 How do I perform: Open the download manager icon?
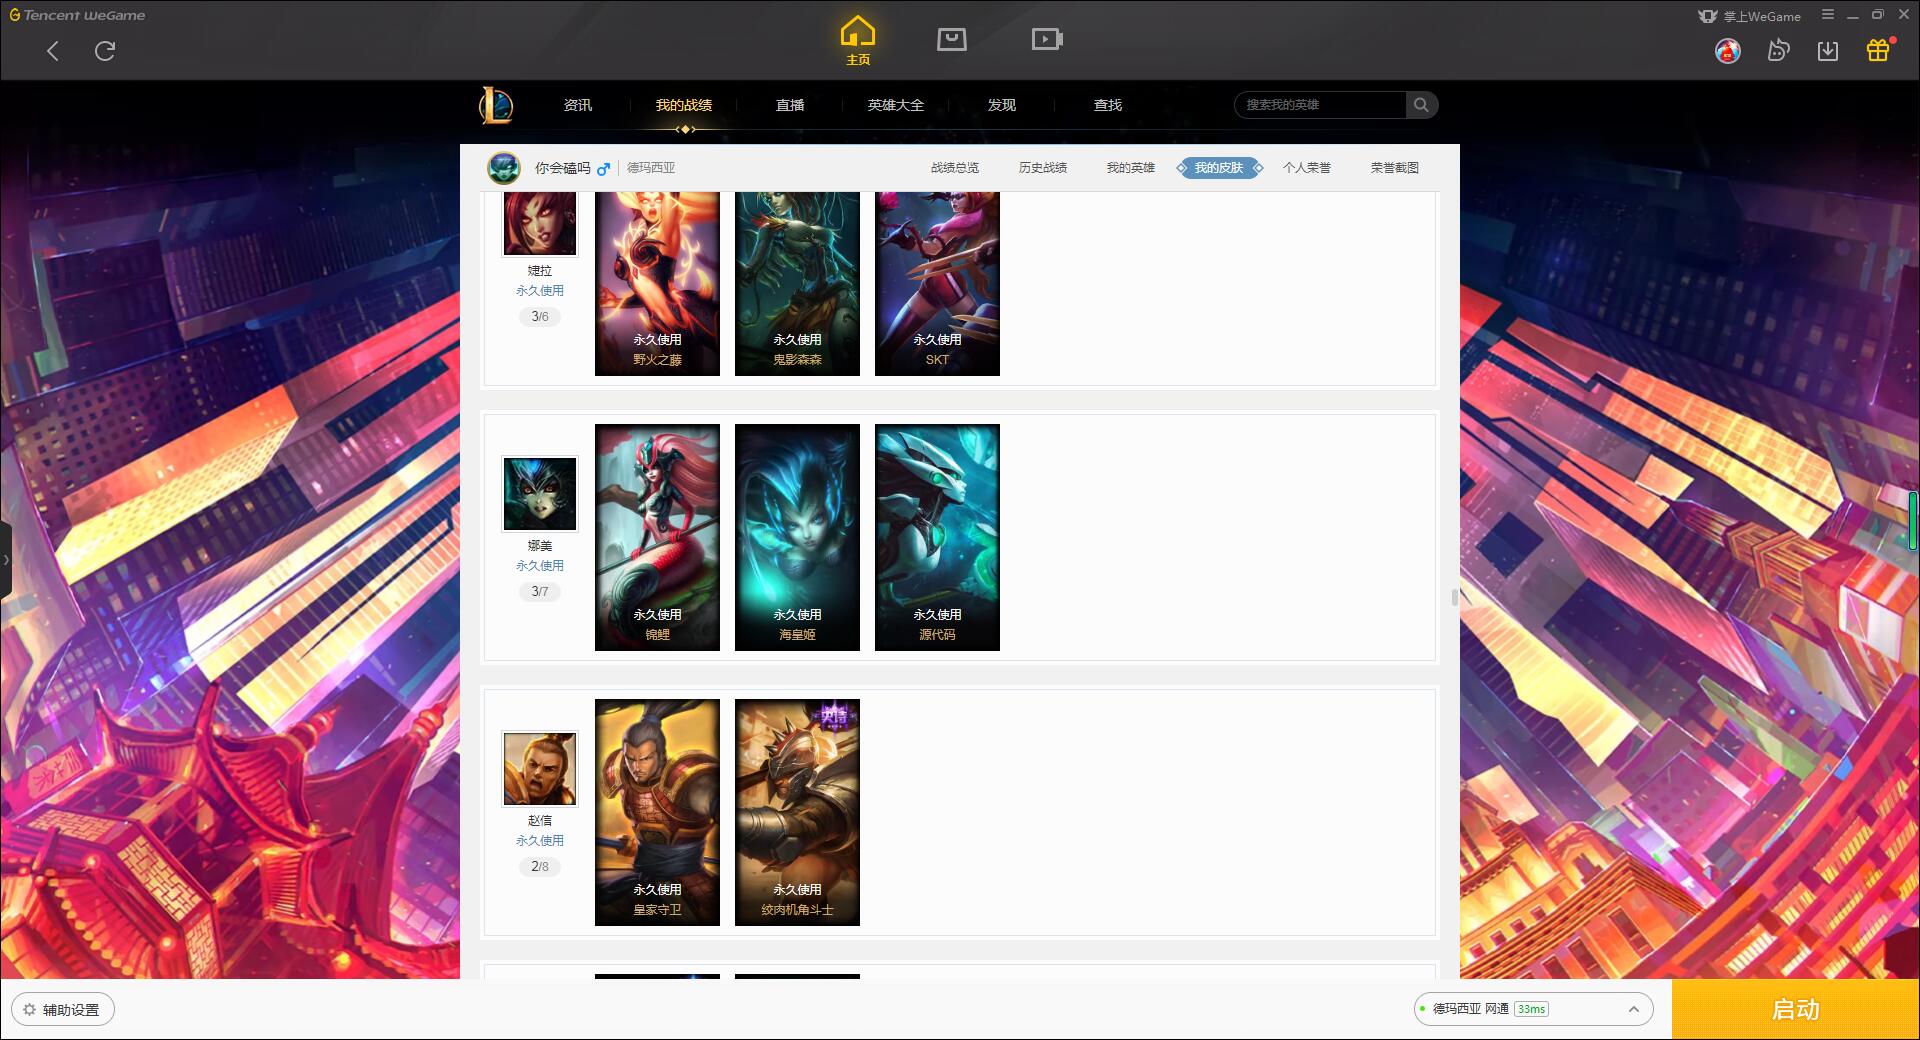(x=1828, y=50)
